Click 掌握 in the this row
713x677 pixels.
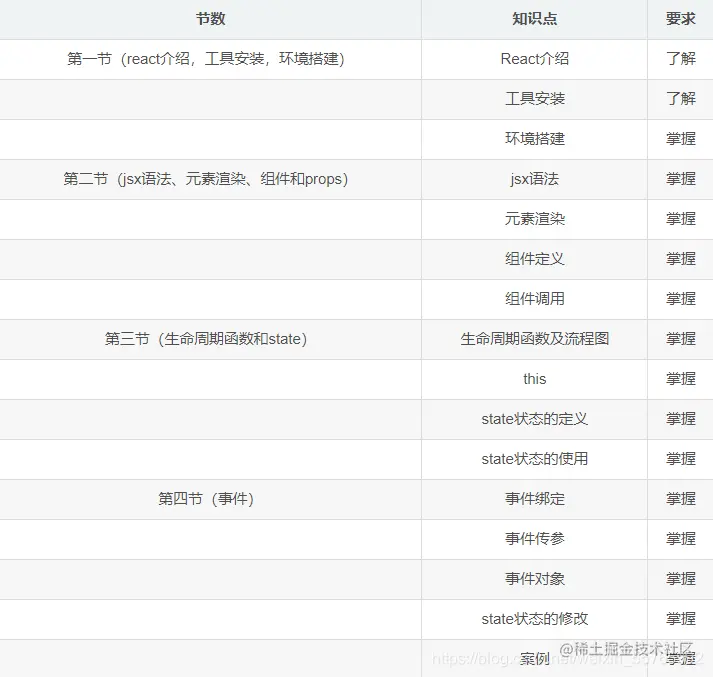(x=680, y=379)
